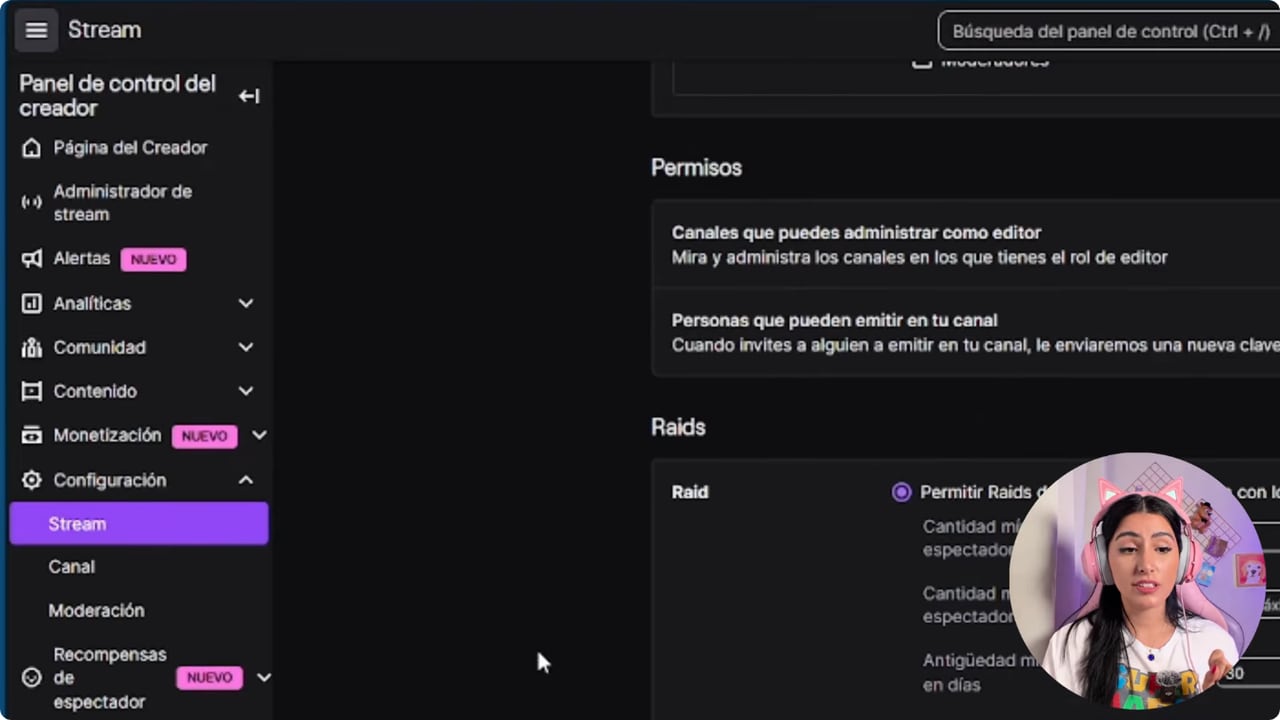Click the NUEVO badge beside Recompensas

(x=210, y=678)
